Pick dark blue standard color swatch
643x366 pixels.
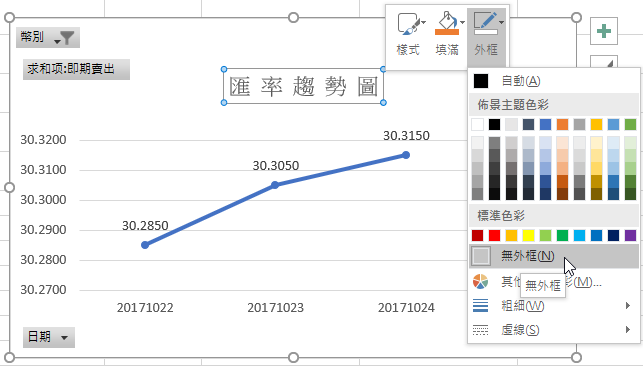click(613, 235)
